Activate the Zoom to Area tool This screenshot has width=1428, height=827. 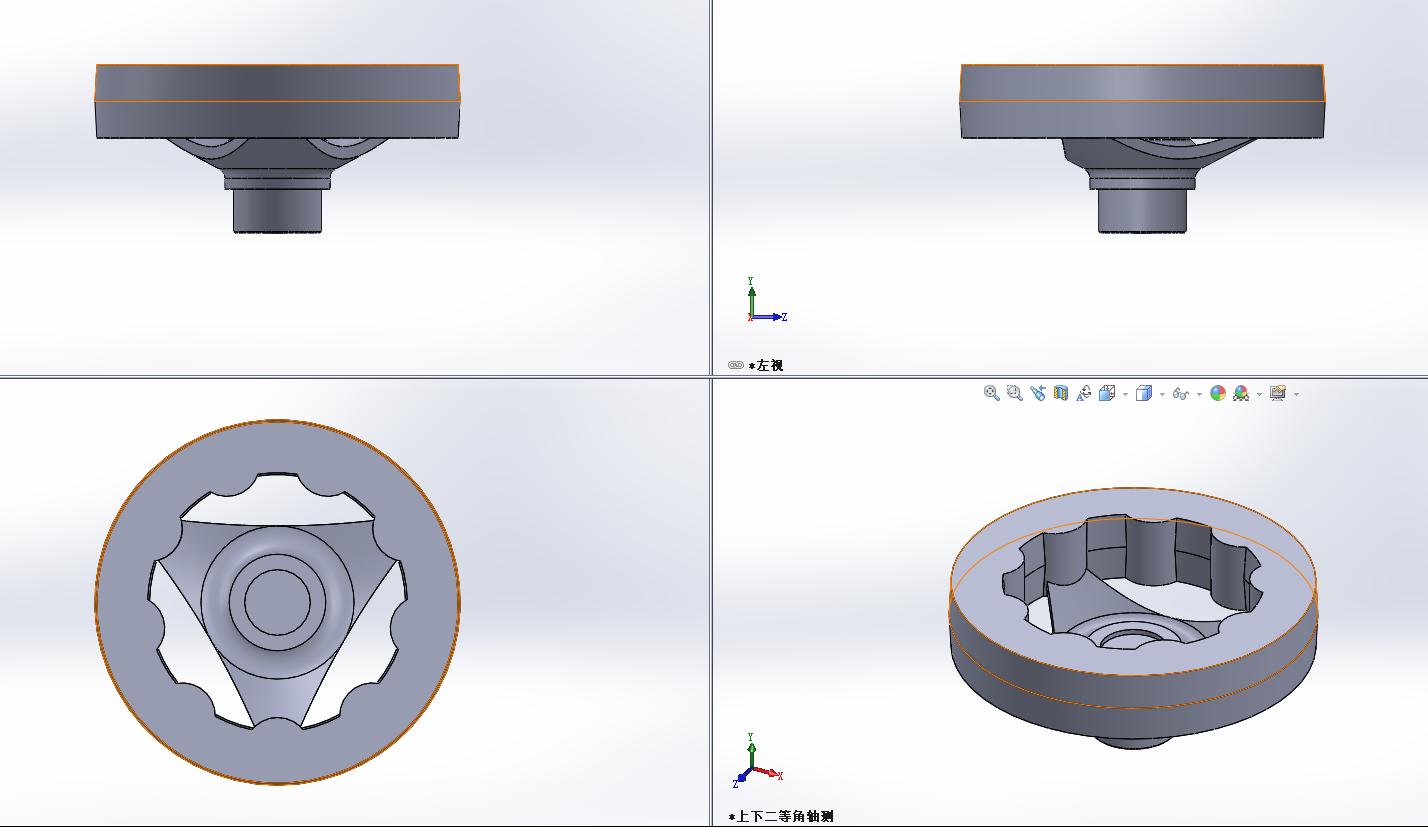[x=1015, y=394]
